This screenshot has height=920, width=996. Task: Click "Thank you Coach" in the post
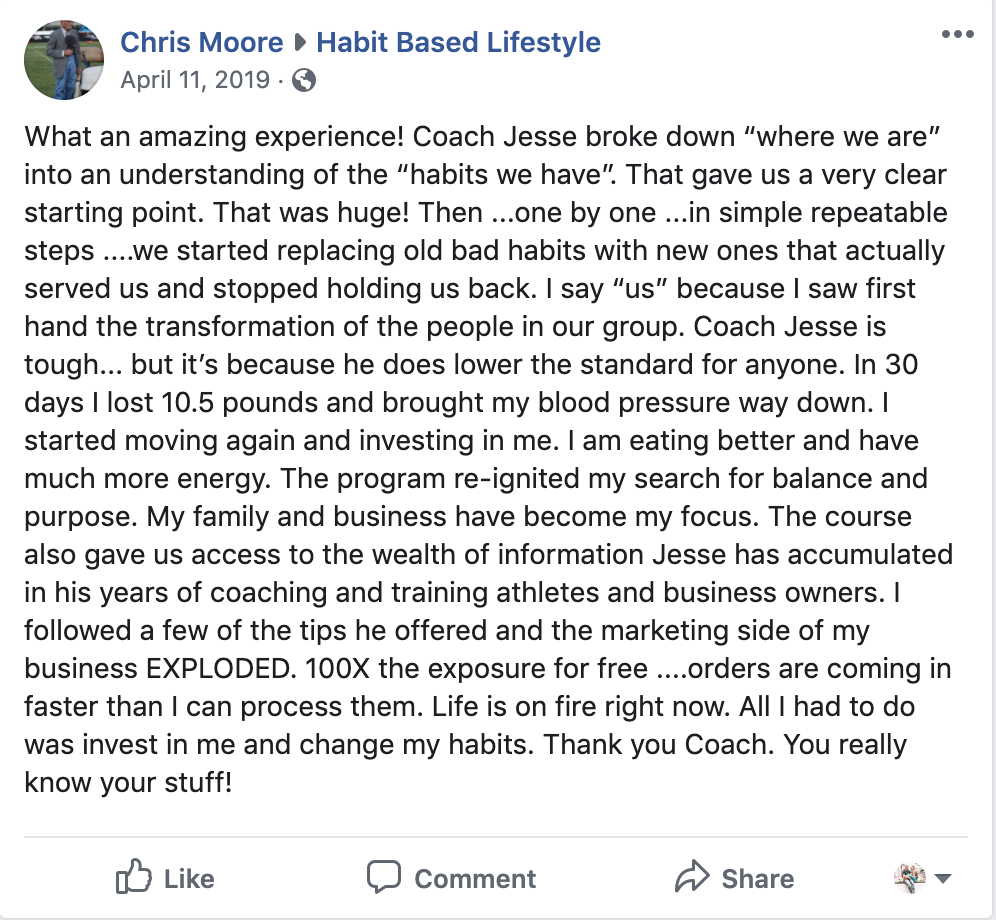[x=658, y=745]
